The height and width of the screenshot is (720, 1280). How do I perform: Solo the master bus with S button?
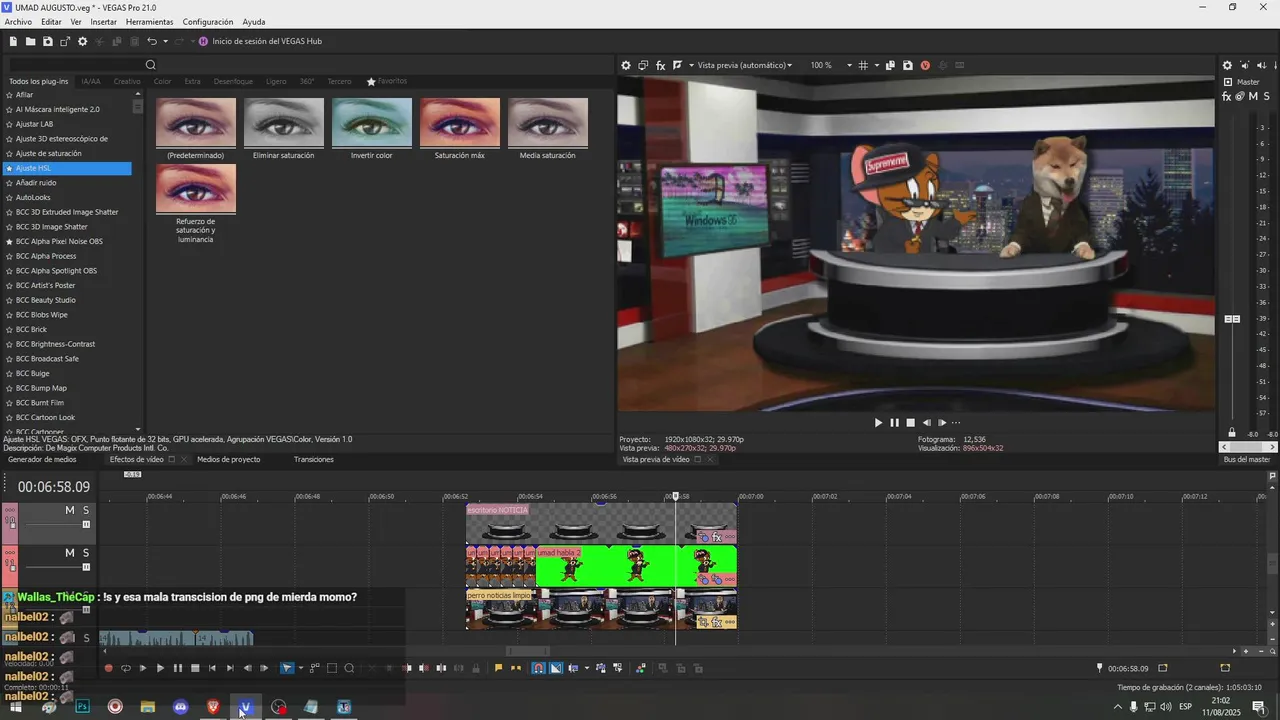tap(1266, 97)
